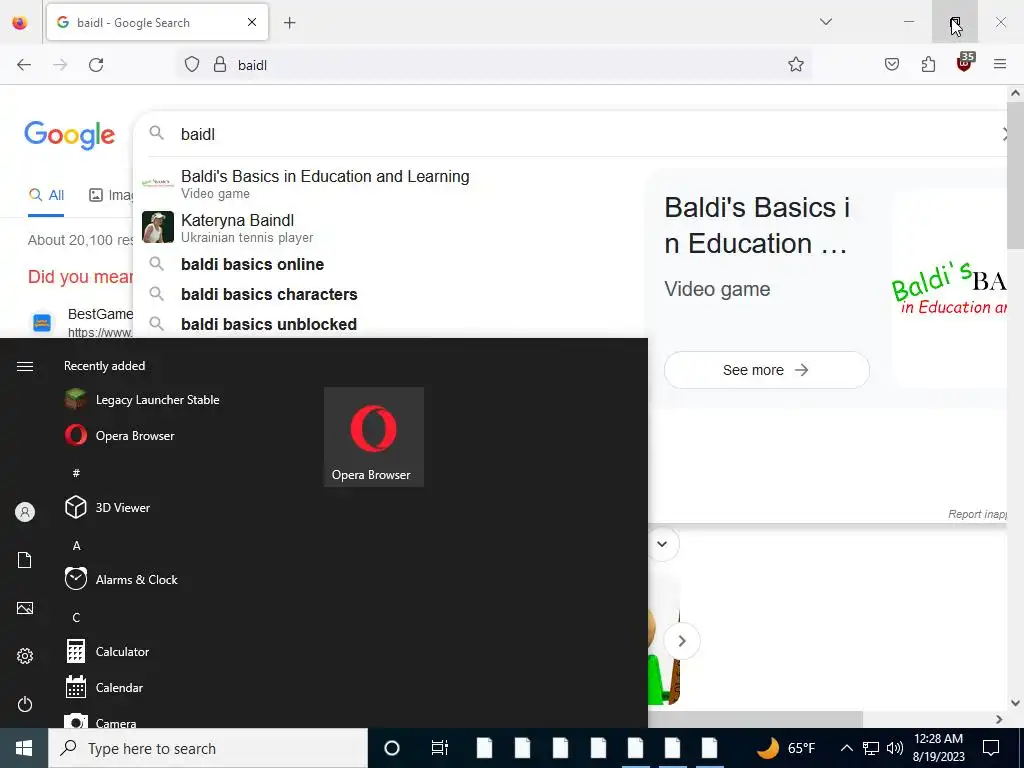The width and height of the screenshot is (1024, 768).
Task: Switch to the All results tab
Action: pyautogui.click(x=46, y=195)
